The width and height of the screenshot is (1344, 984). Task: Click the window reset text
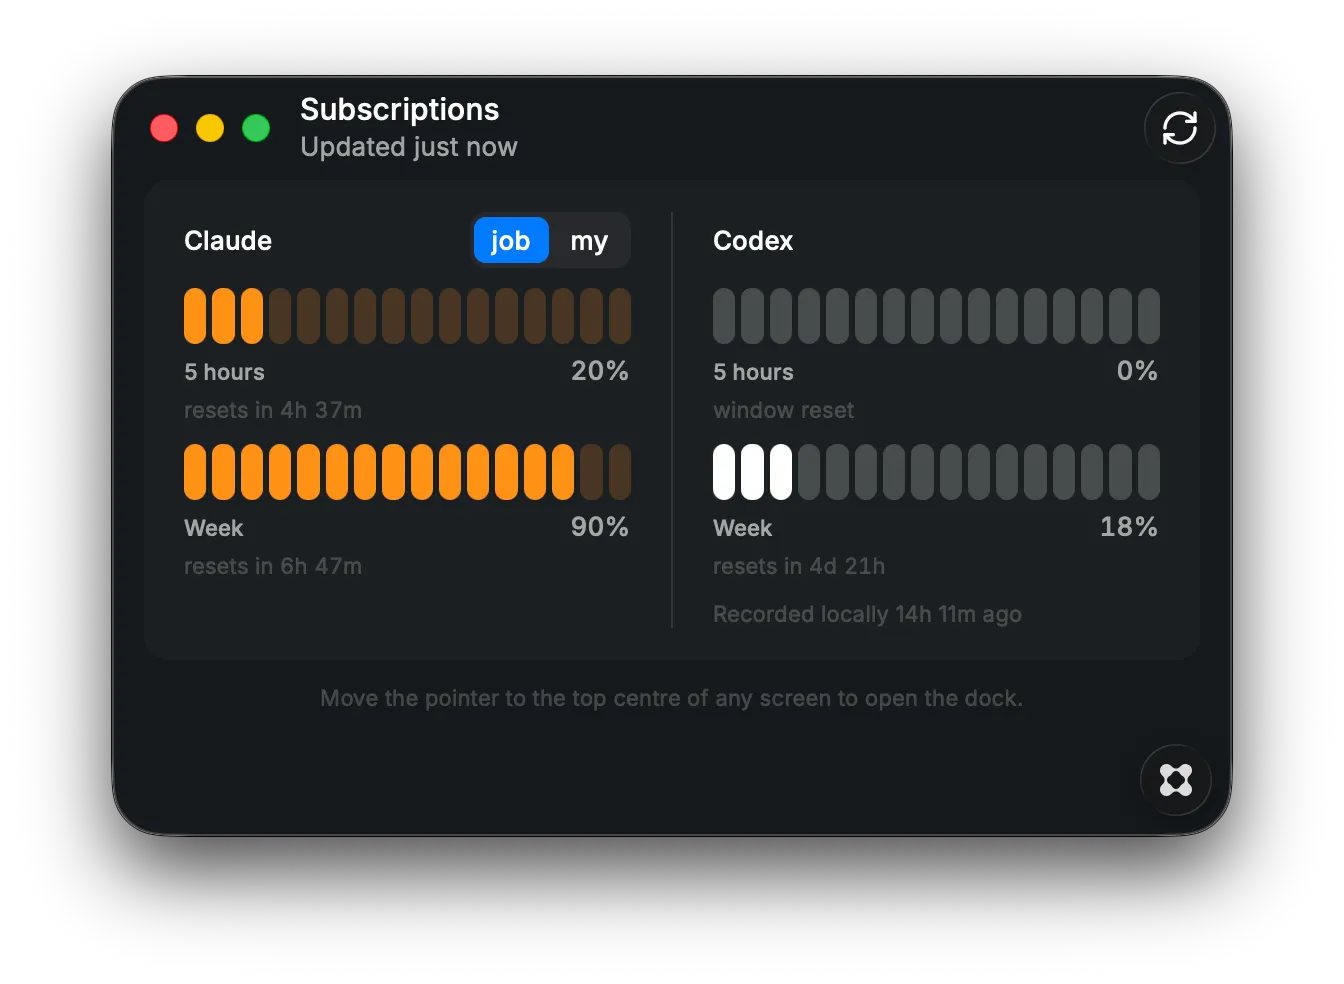[784, 410]
